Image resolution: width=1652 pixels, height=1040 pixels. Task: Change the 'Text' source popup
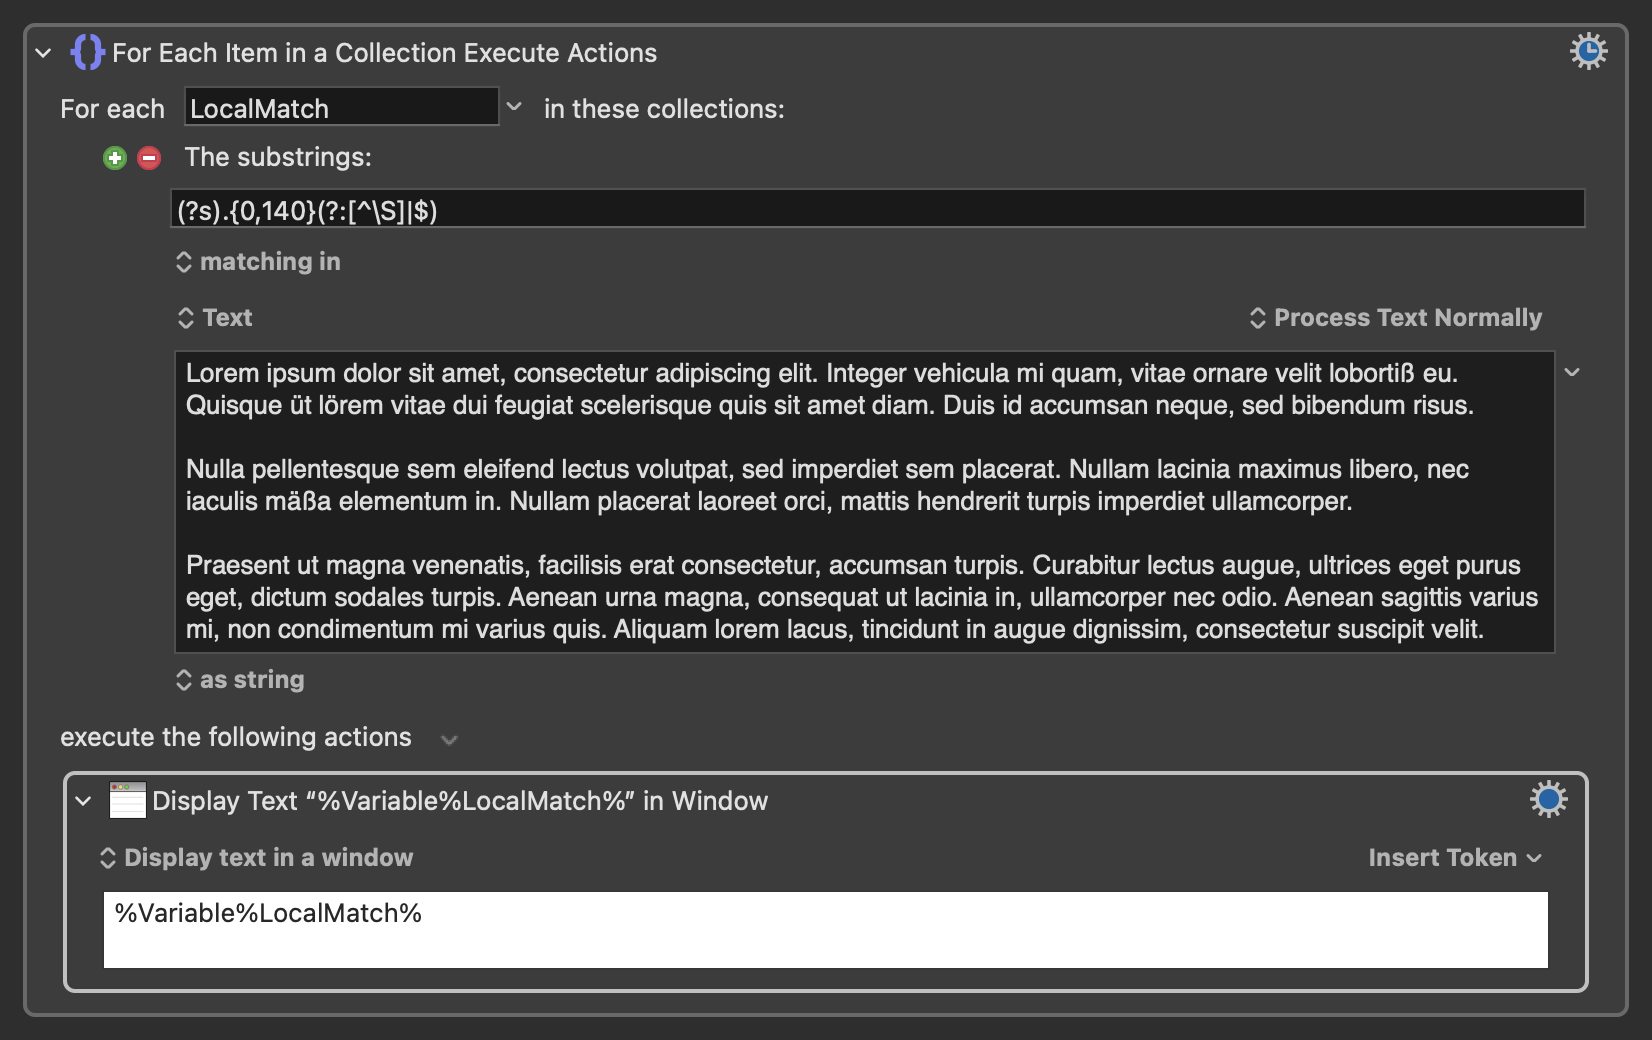pos(215,318)
